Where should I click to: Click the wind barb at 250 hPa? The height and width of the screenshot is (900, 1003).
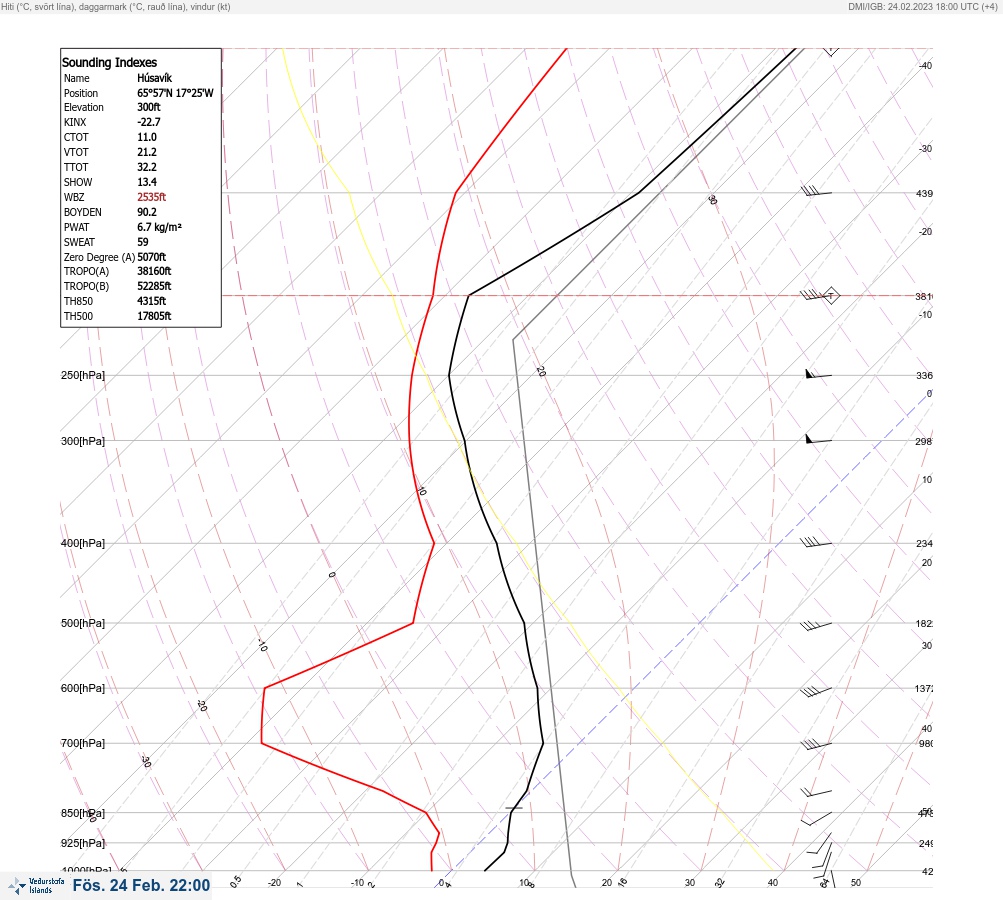[818, 374]
